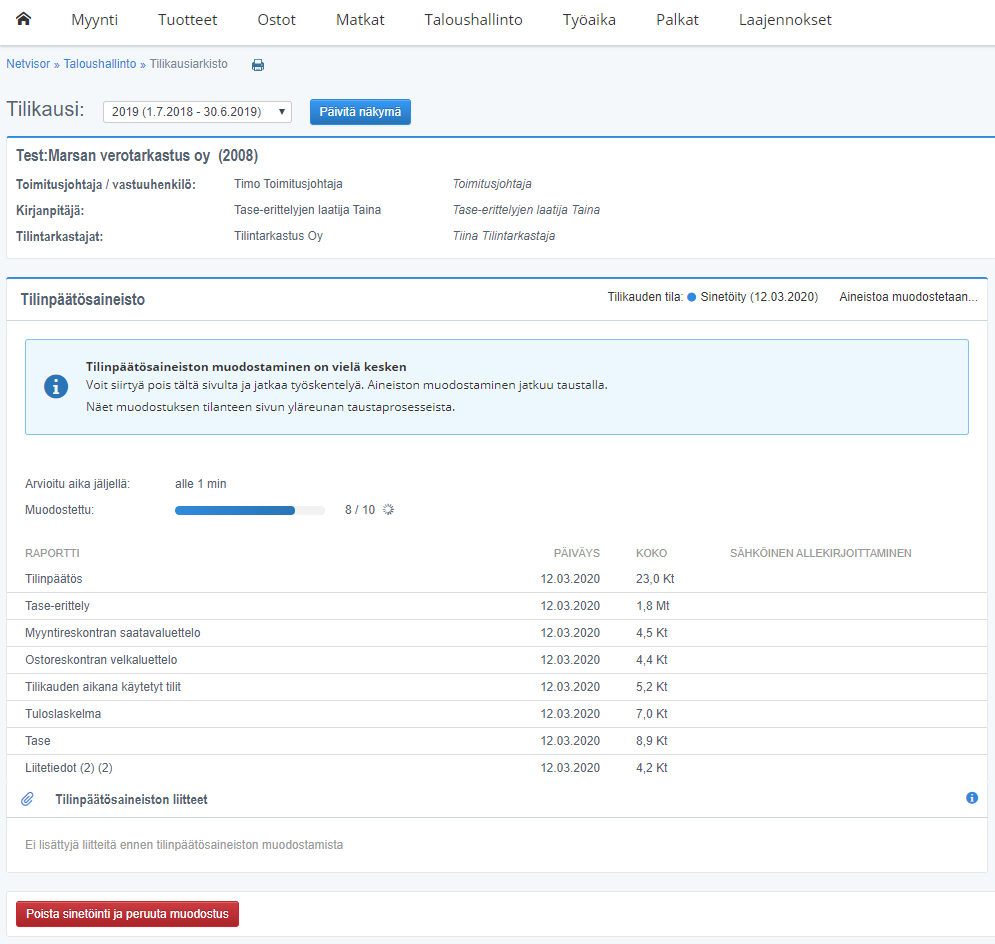Follow the Netvisor breadcrumb link
The width and height of the screenshot is (995, 944).
click(28, 64)
